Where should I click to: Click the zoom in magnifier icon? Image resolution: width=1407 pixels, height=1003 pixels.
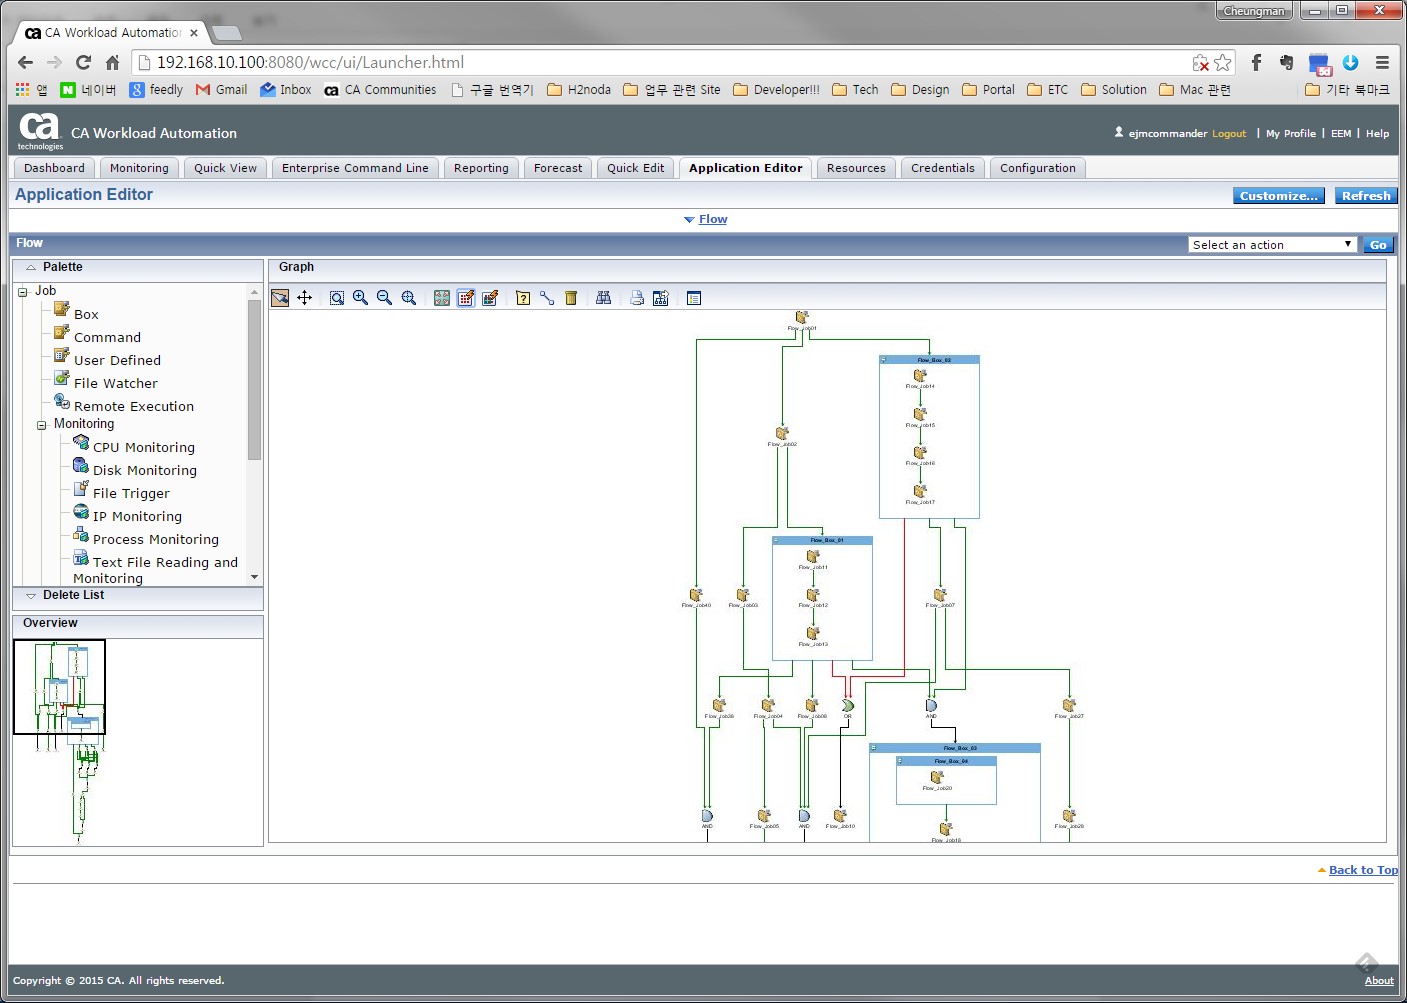[x=361, y=298]
